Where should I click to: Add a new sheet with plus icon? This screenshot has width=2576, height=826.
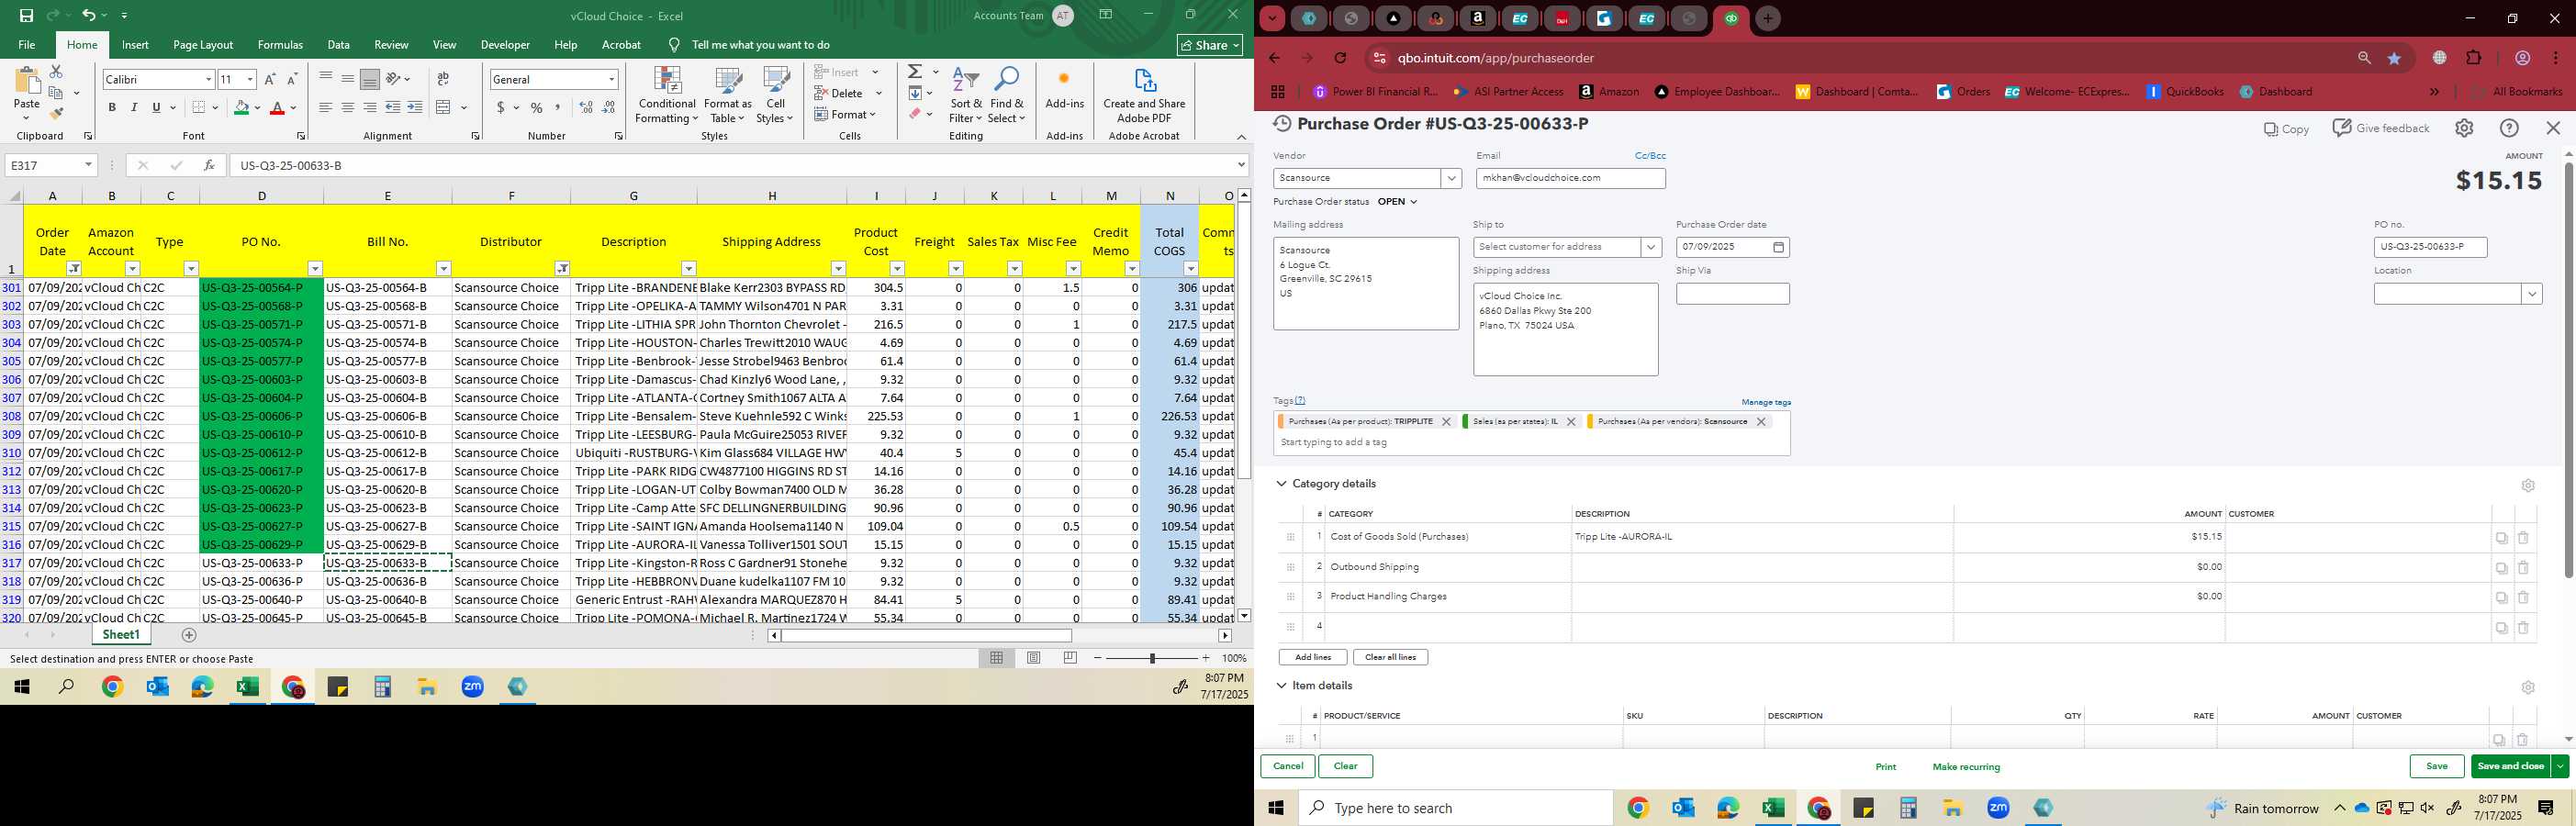[189, 635]
